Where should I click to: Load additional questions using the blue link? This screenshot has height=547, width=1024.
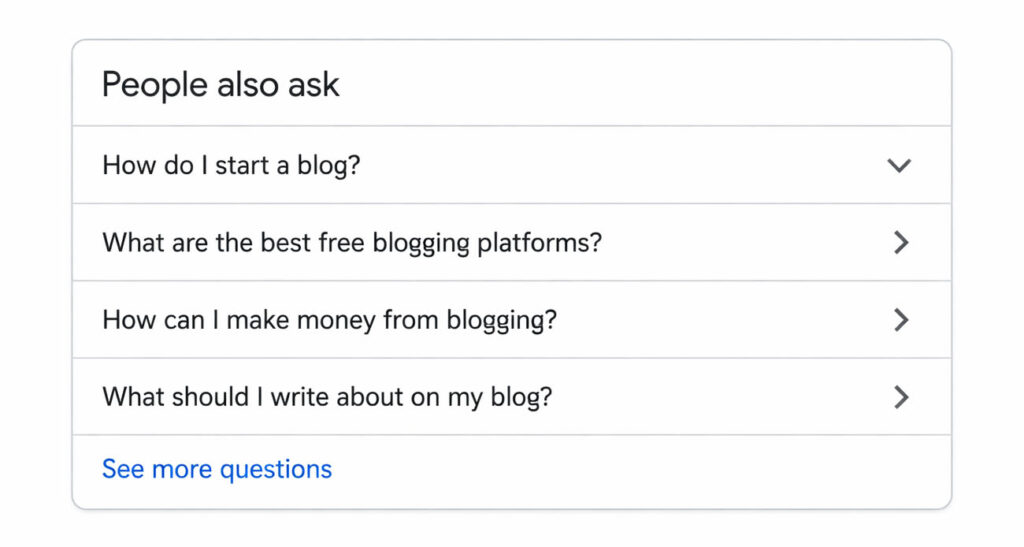[x=217, y=469]
